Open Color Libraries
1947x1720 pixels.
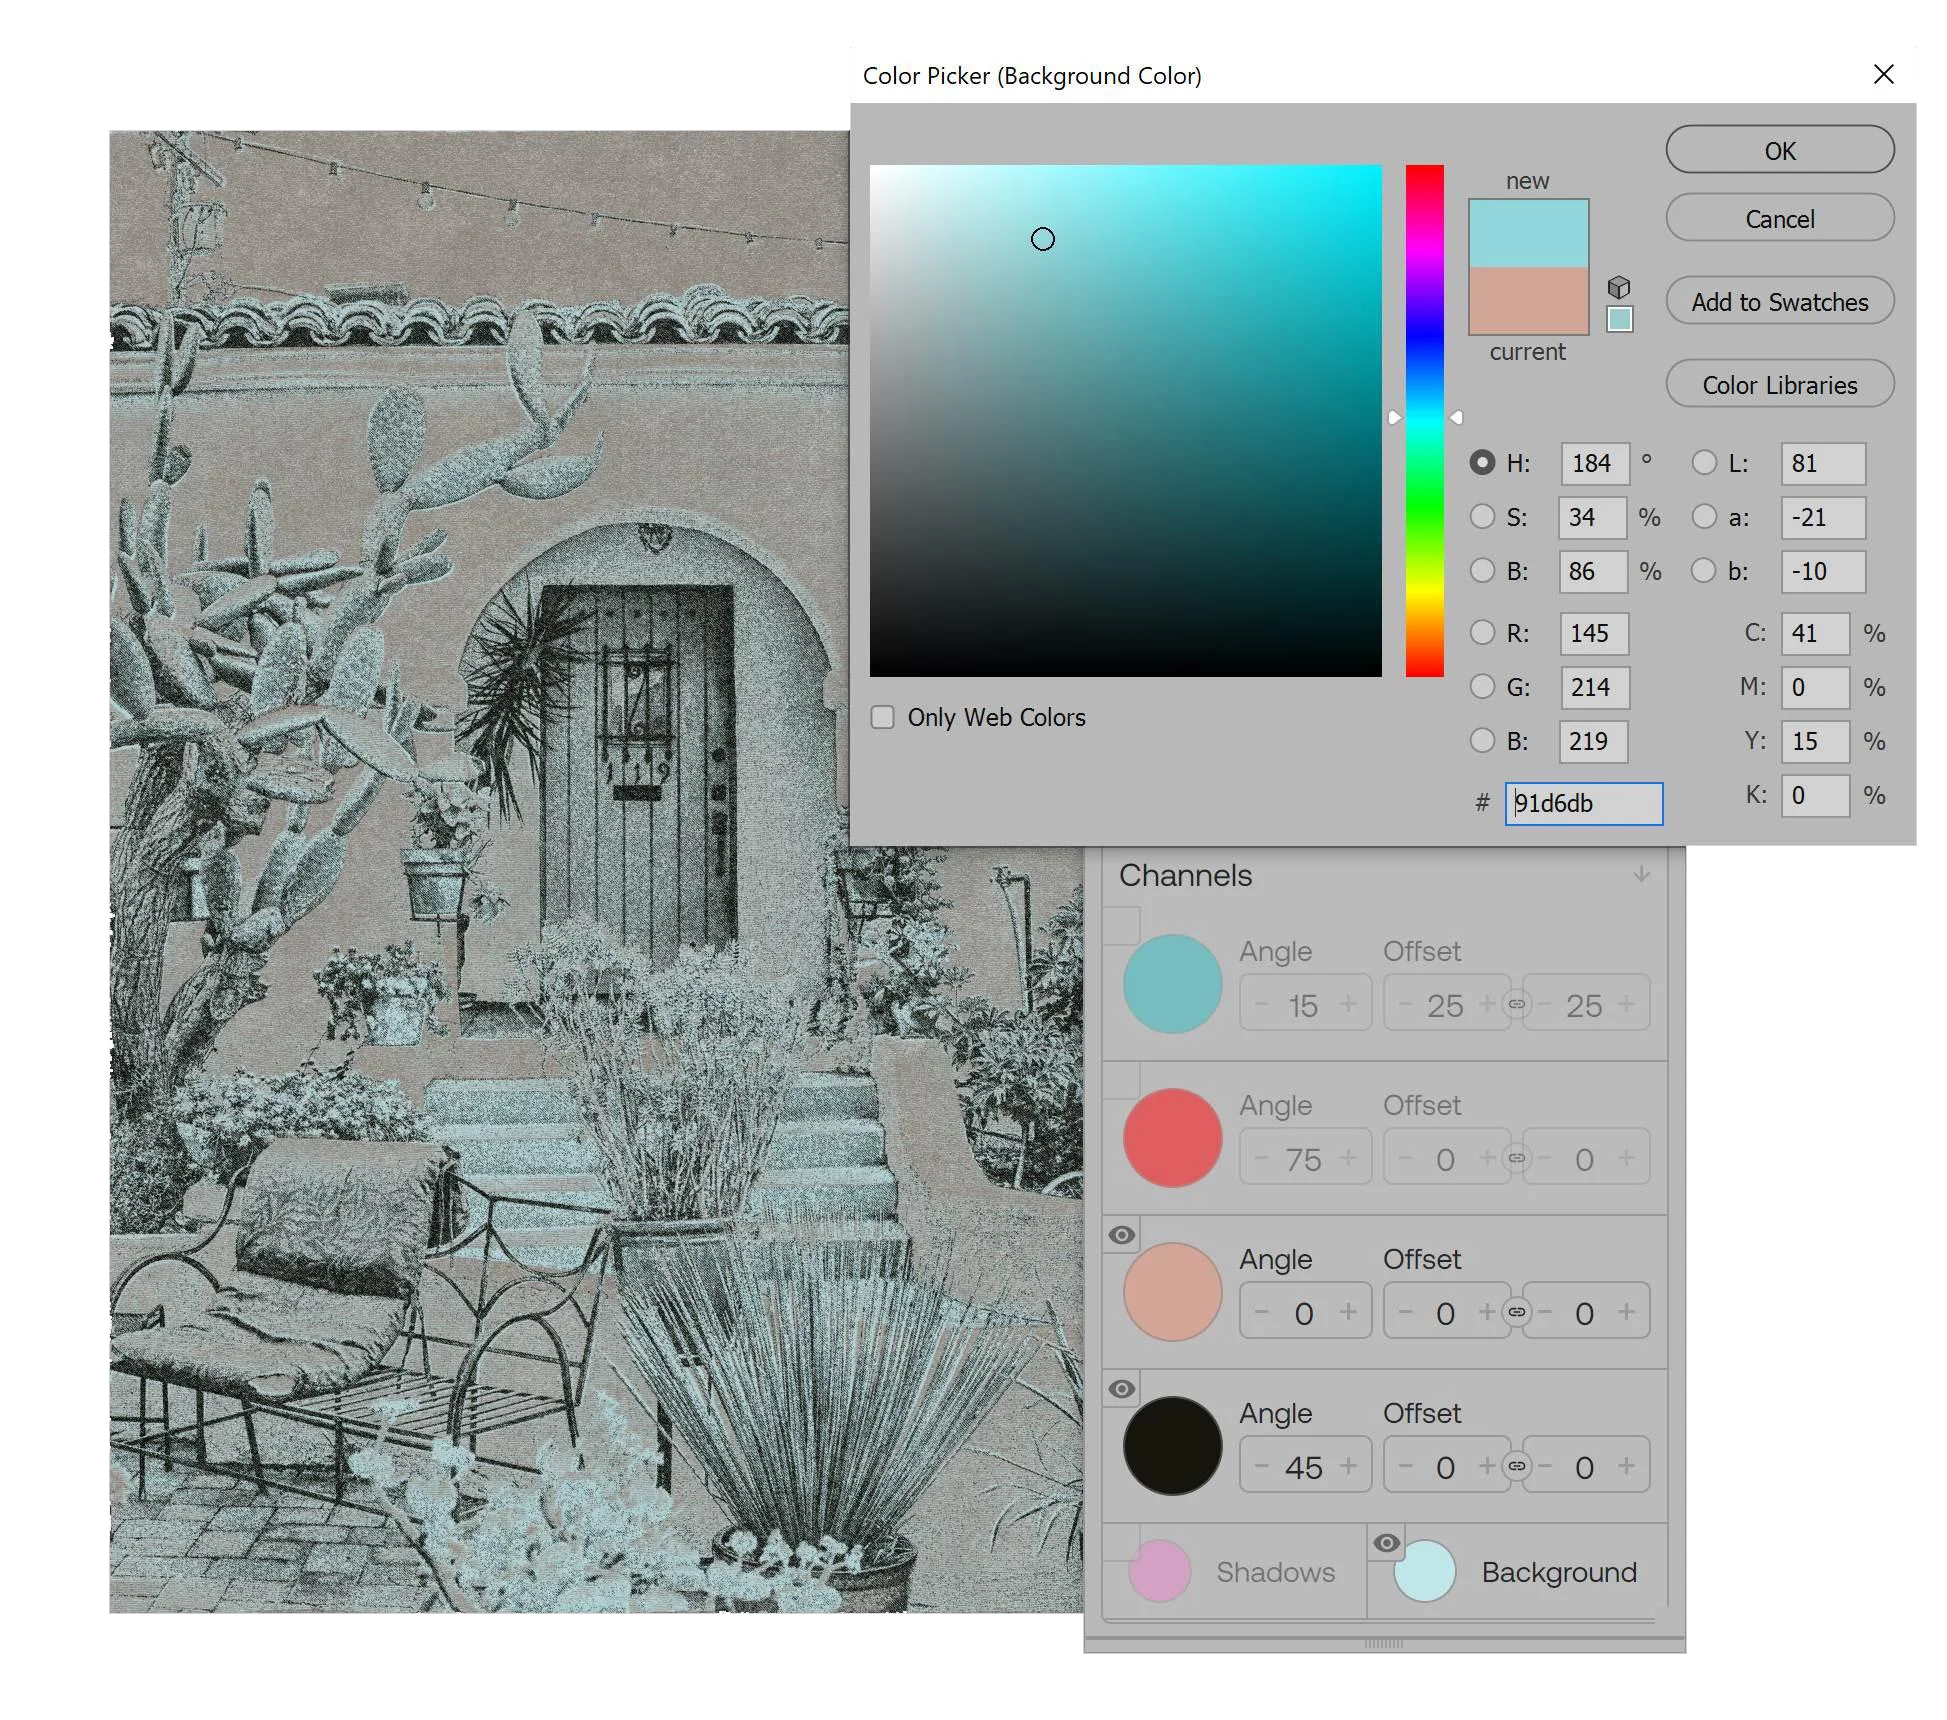pos(1779,384)
